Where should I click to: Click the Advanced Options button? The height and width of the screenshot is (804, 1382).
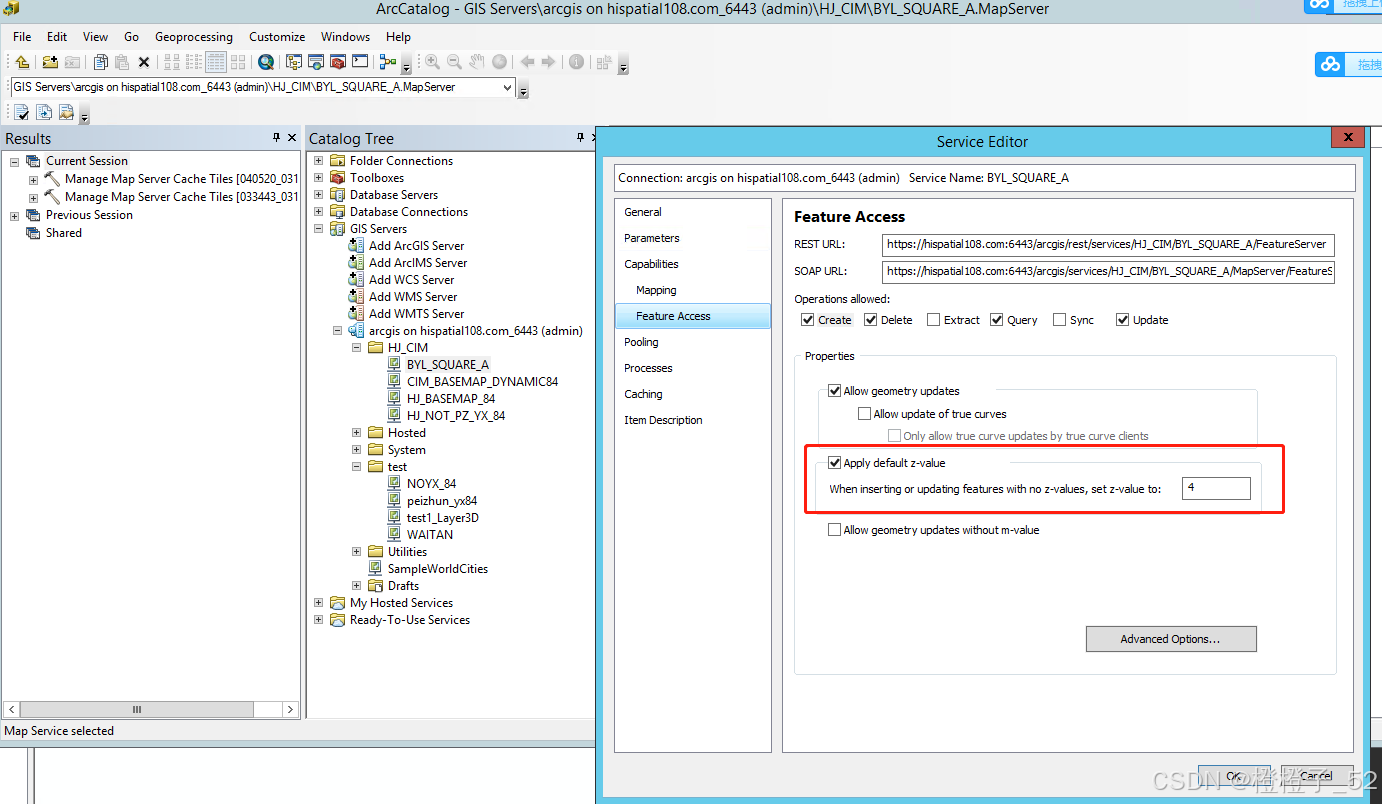point(1170,639)
